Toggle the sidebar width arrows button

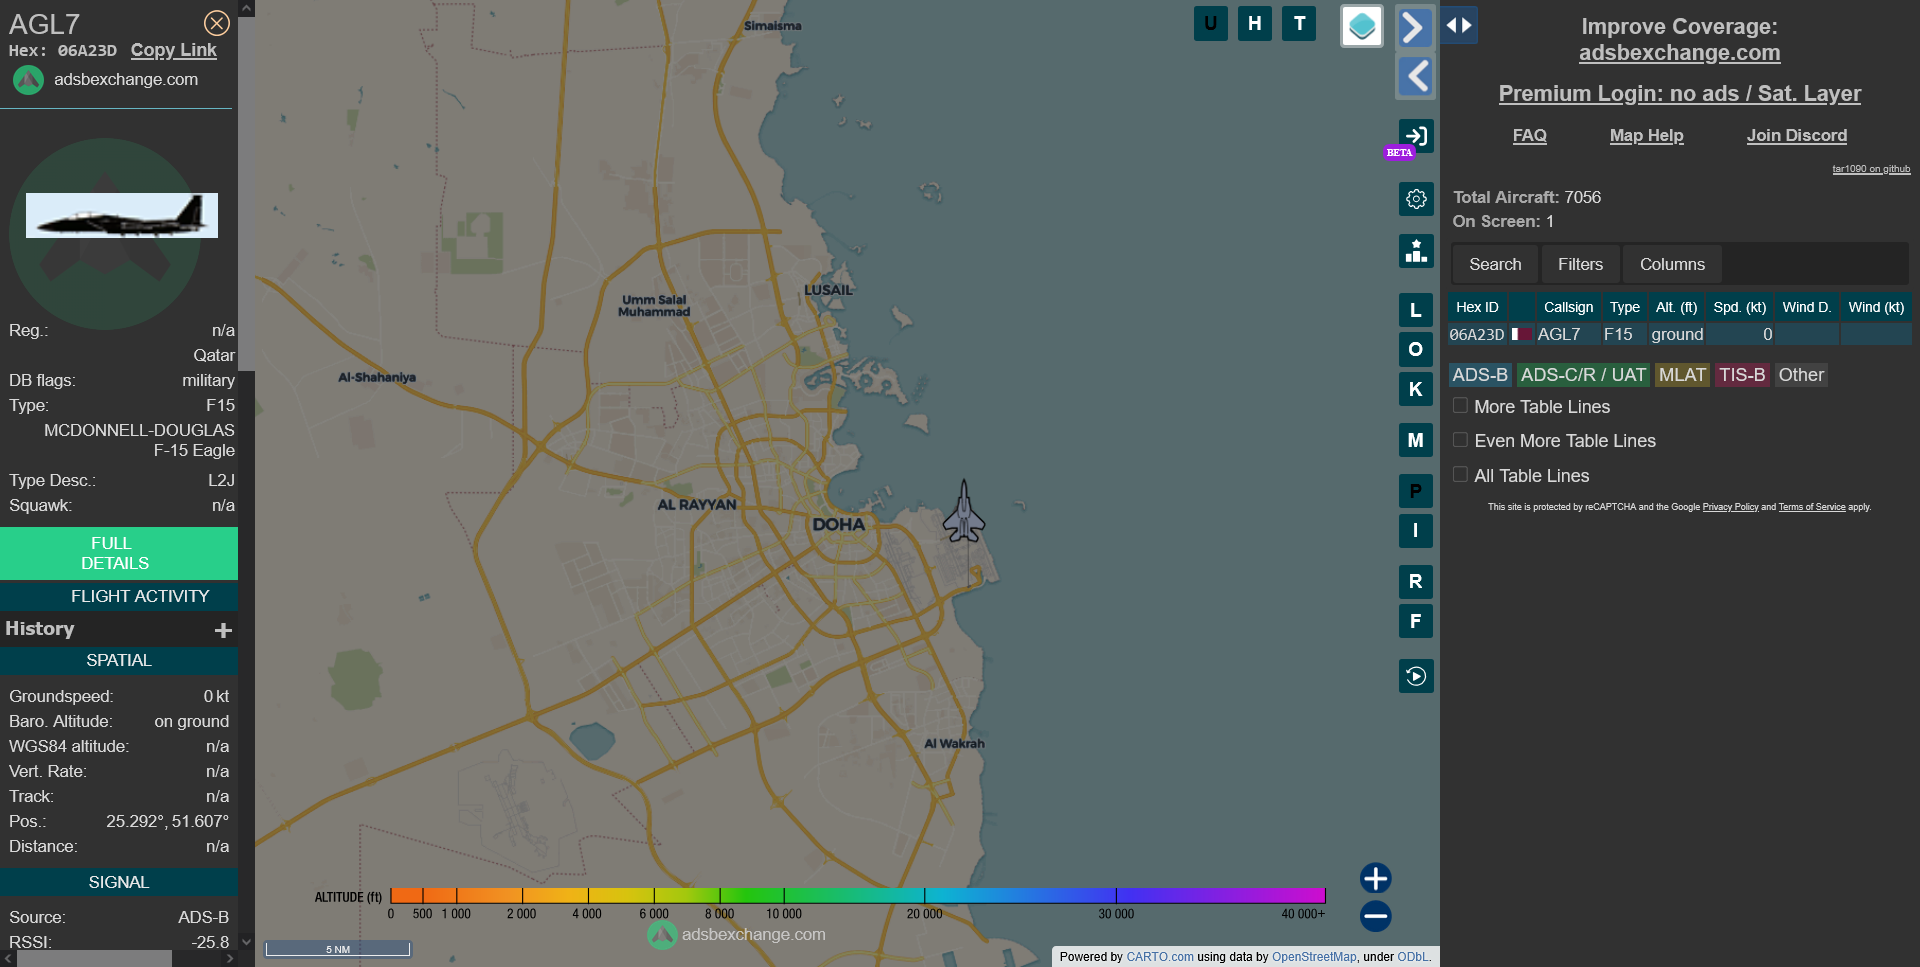point(1459,26)
